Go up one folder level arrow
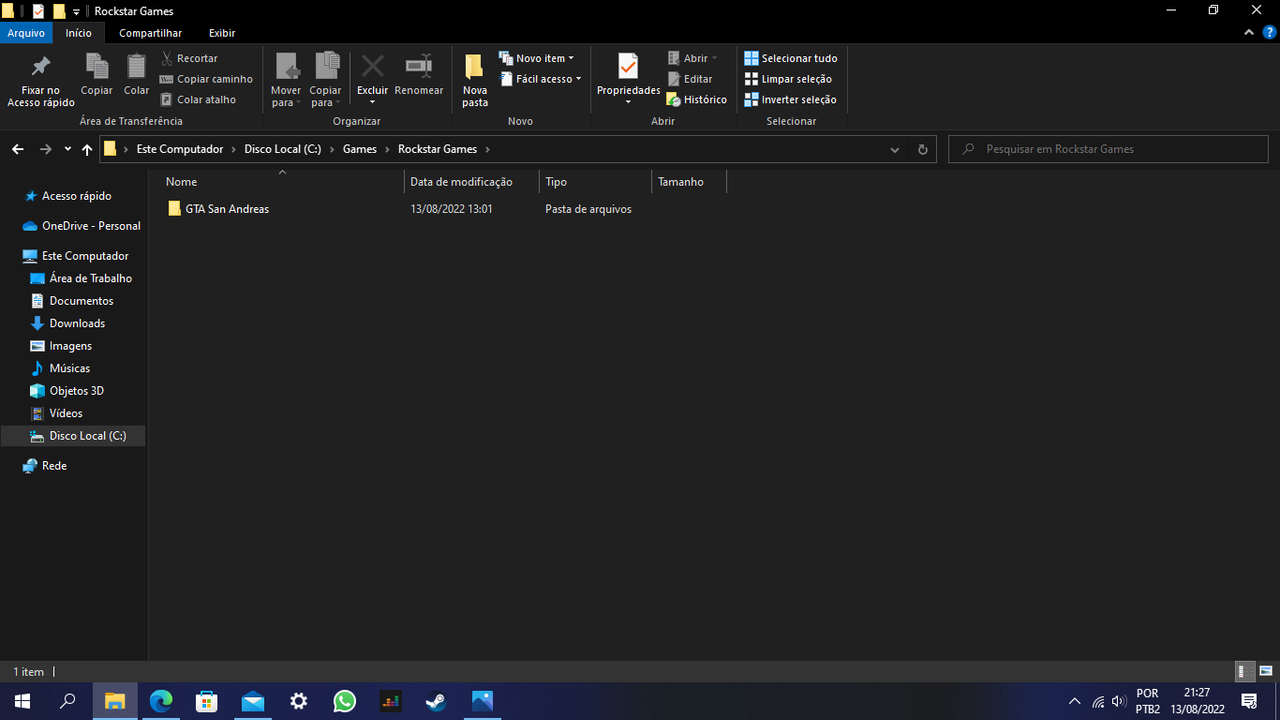 tap(87, 149)
